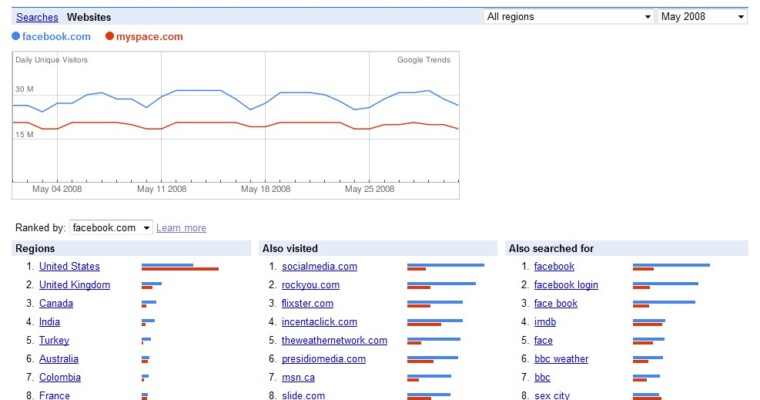This screenshot has width=760, height=400.
Task: Open the France region link
Action: click(x=54, y=395)
